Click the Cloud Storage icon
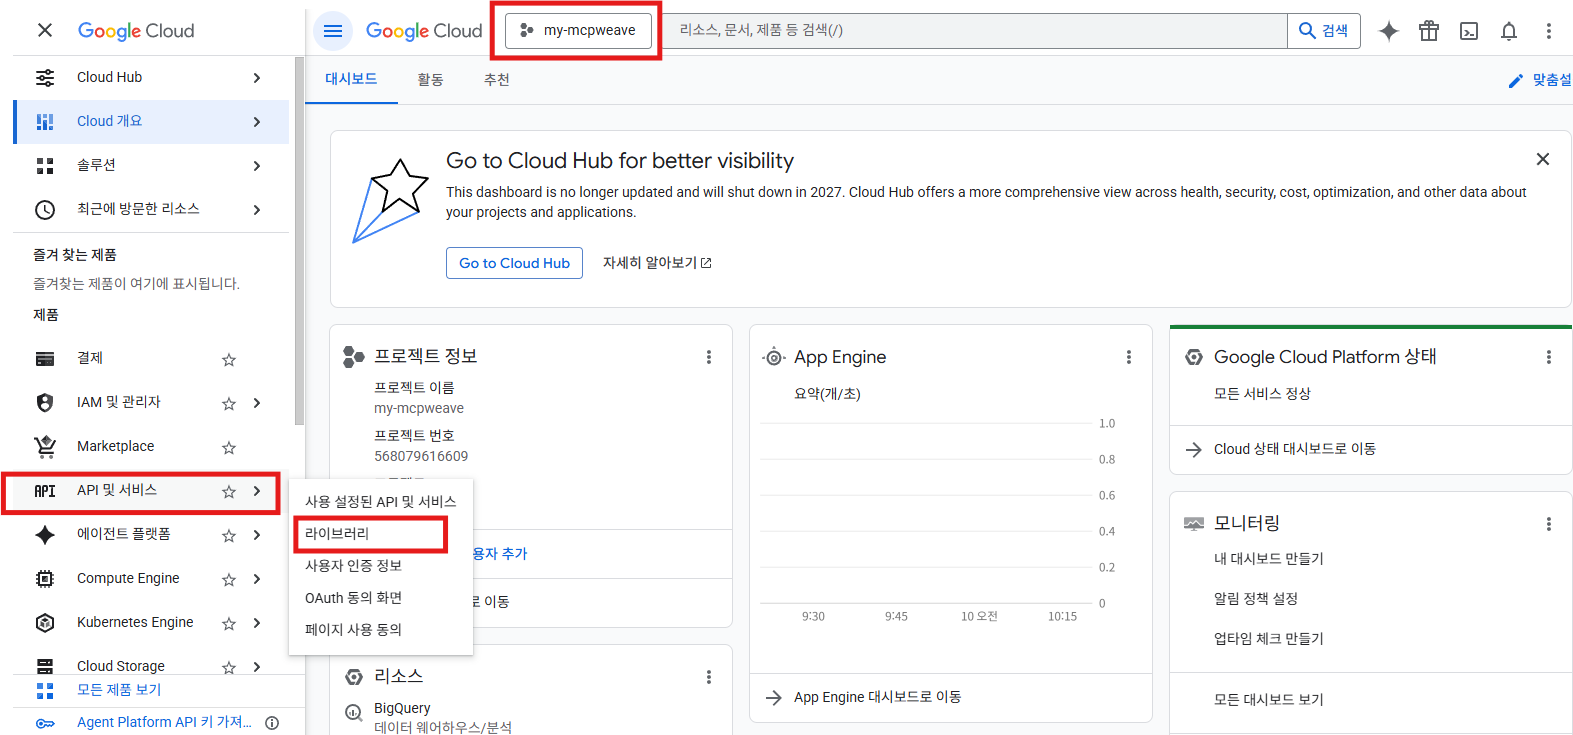The height and width of the screenshot is (735, 1573). [45, 666]
